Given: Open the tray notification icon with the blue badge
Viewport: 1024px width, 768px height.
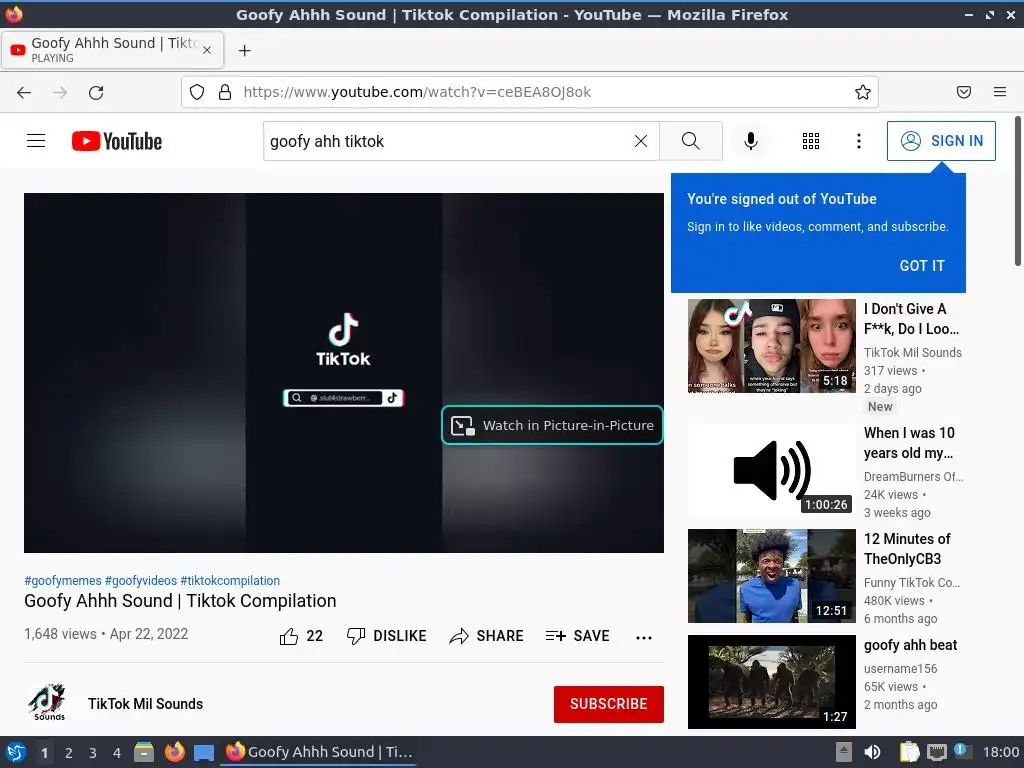Looking at the screenshot, I should point(962,752).
